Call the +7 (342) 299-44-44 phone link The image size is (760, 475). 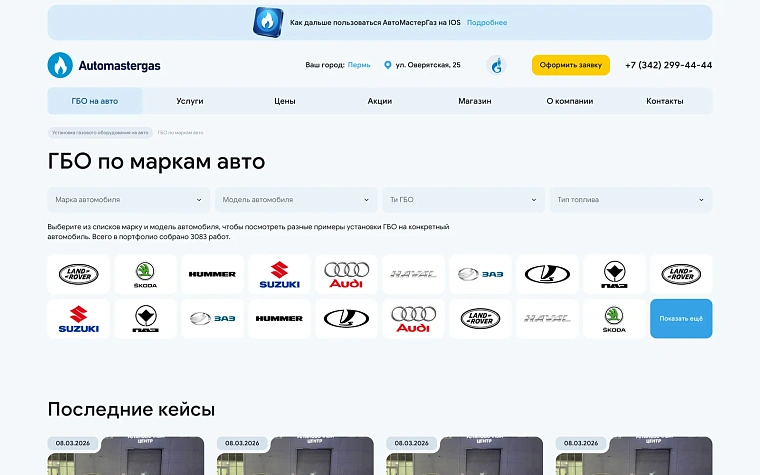pos(668,65)
